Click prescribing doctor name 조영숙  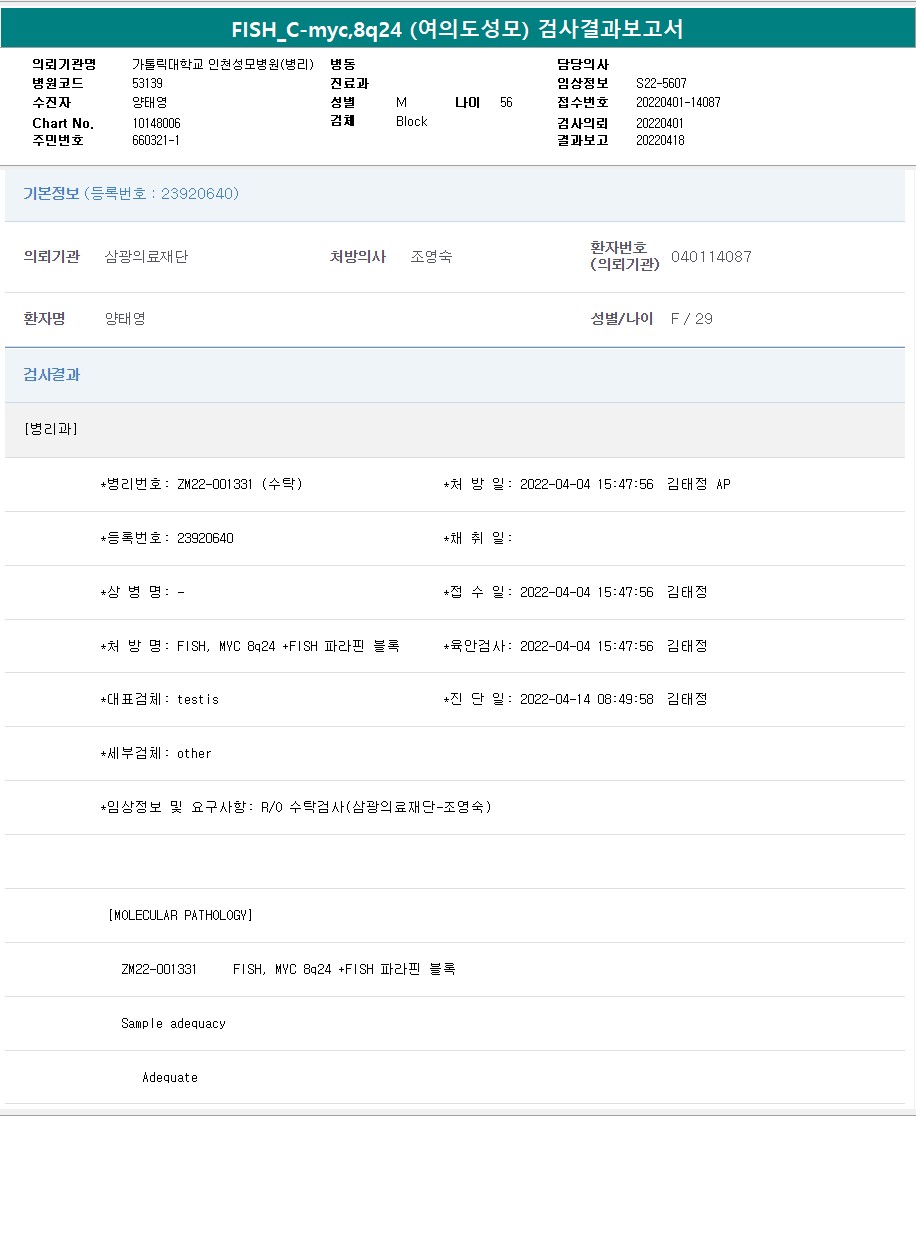coord(431,257)
